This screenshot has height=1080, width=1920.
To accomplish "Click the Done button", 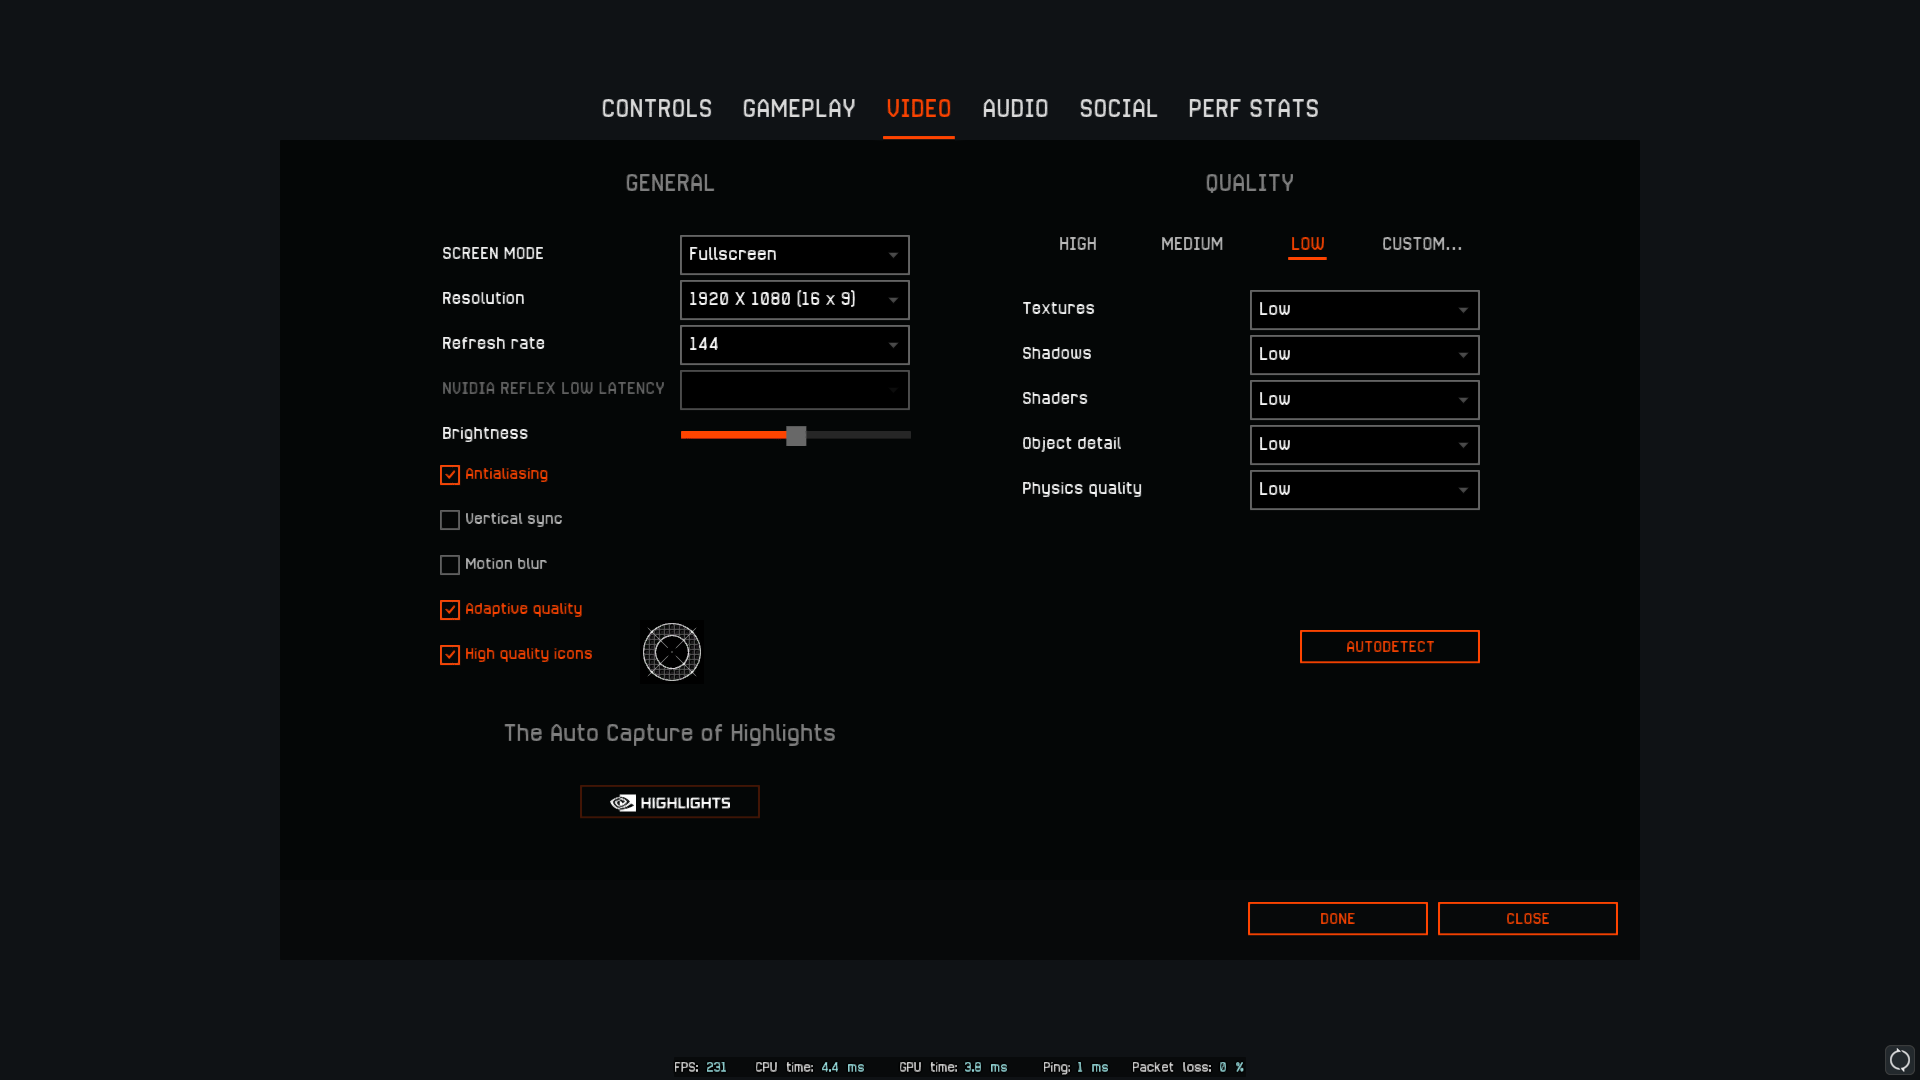I will click(x=1337, y=919).
